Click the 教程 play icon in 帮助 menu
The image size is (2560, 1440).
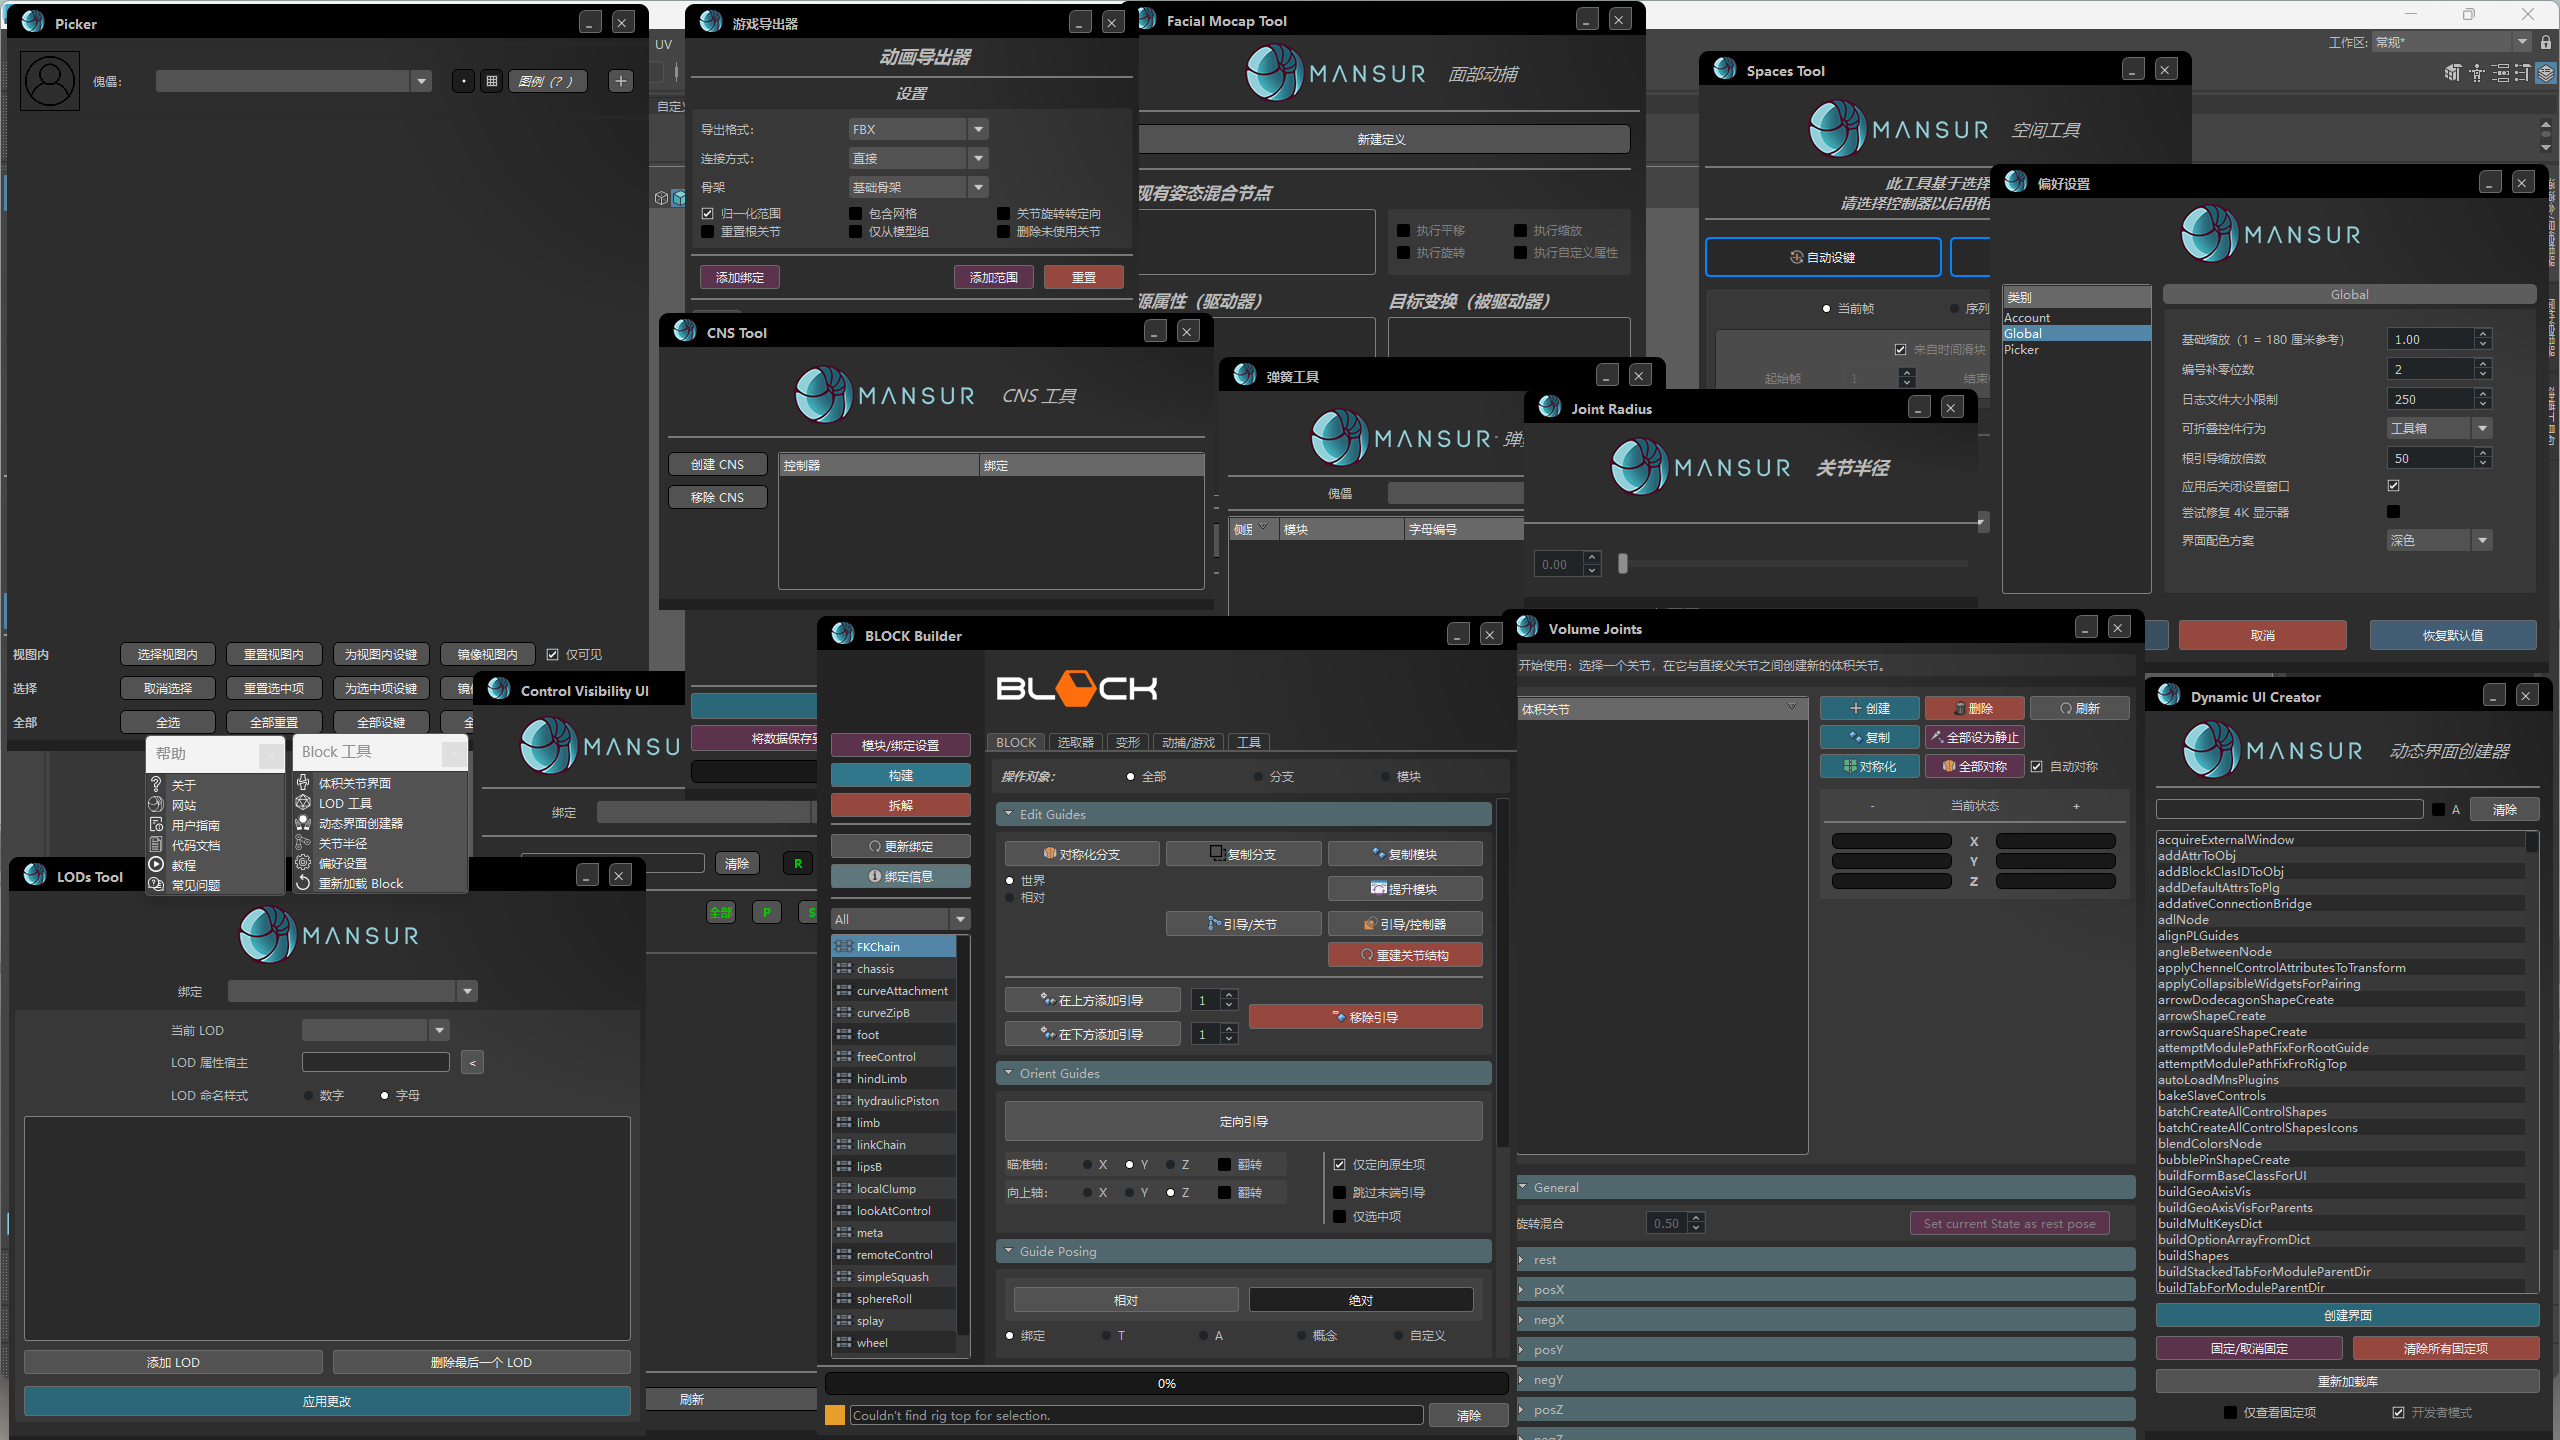(156, 865)
